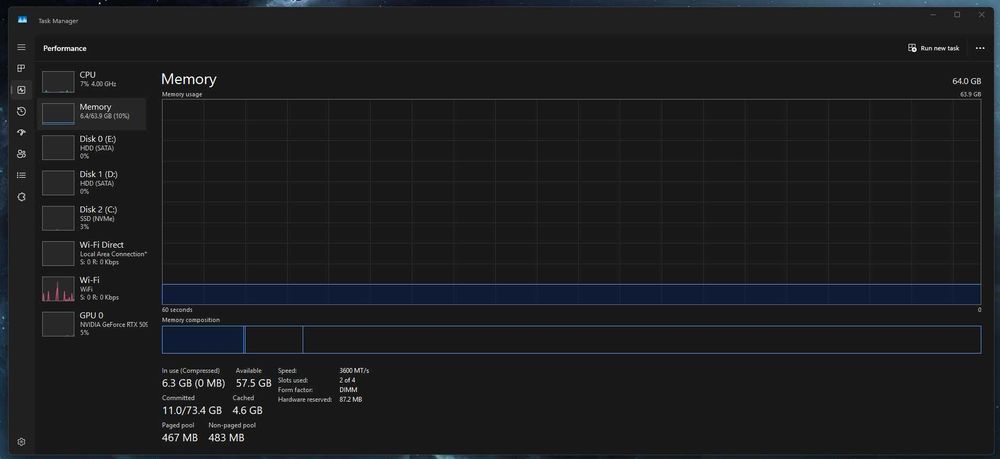The width and height of the screenshot is (1000, 459).
Task: Click the CPU mini graph thumbnail
Action: 58,82
